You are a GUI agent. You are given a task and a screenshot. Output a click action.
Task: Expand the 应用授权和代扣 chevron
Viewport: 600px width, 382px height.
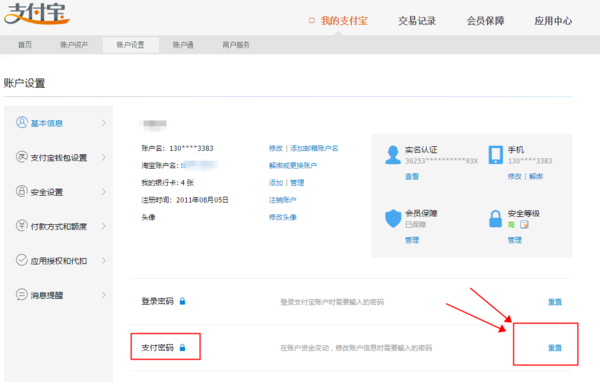[x=103, y=261]
